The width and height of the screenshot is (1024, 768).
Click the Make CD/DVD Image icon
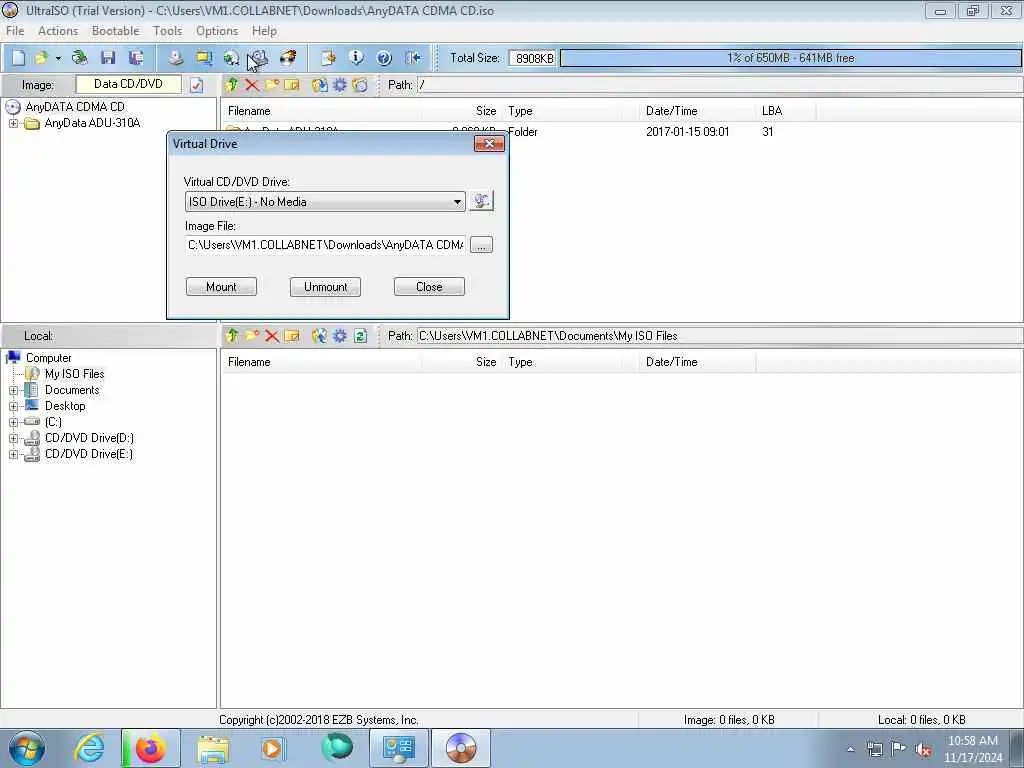click(x=176, y=57)
